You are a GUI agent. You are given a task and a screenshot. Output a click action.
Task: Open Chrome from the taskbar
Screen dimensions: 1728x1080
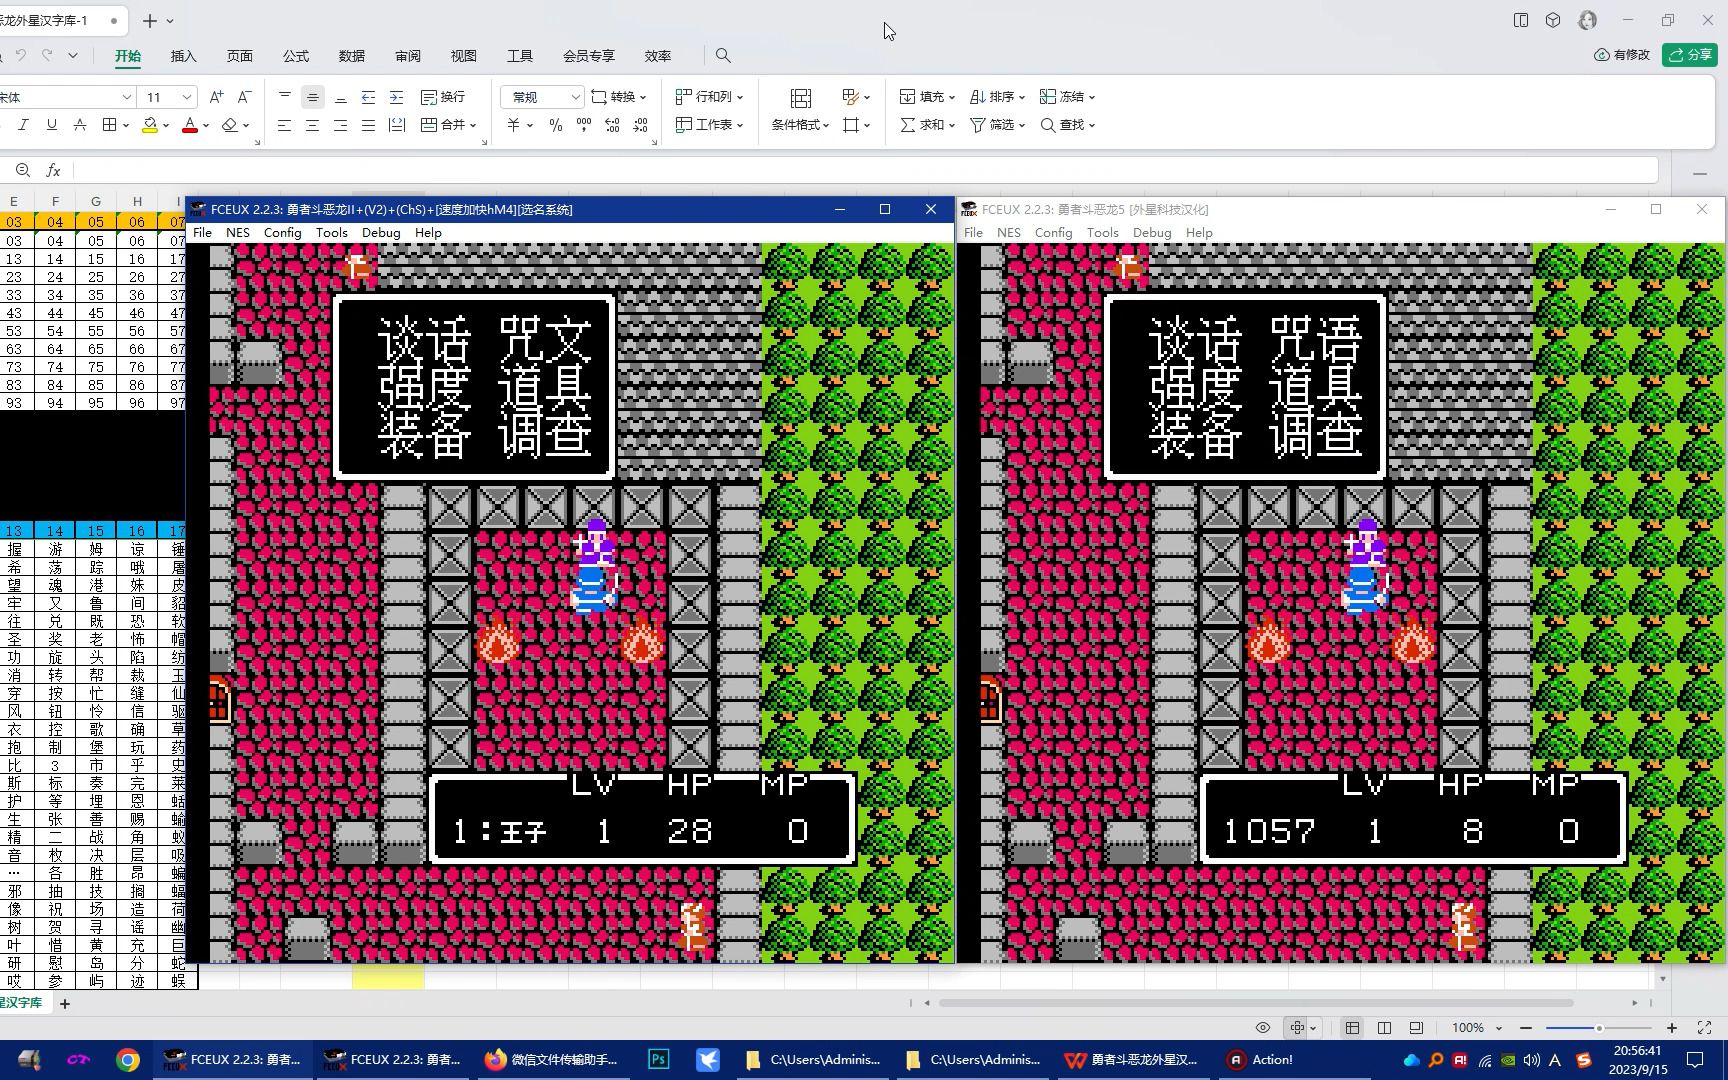point(128,1060)
